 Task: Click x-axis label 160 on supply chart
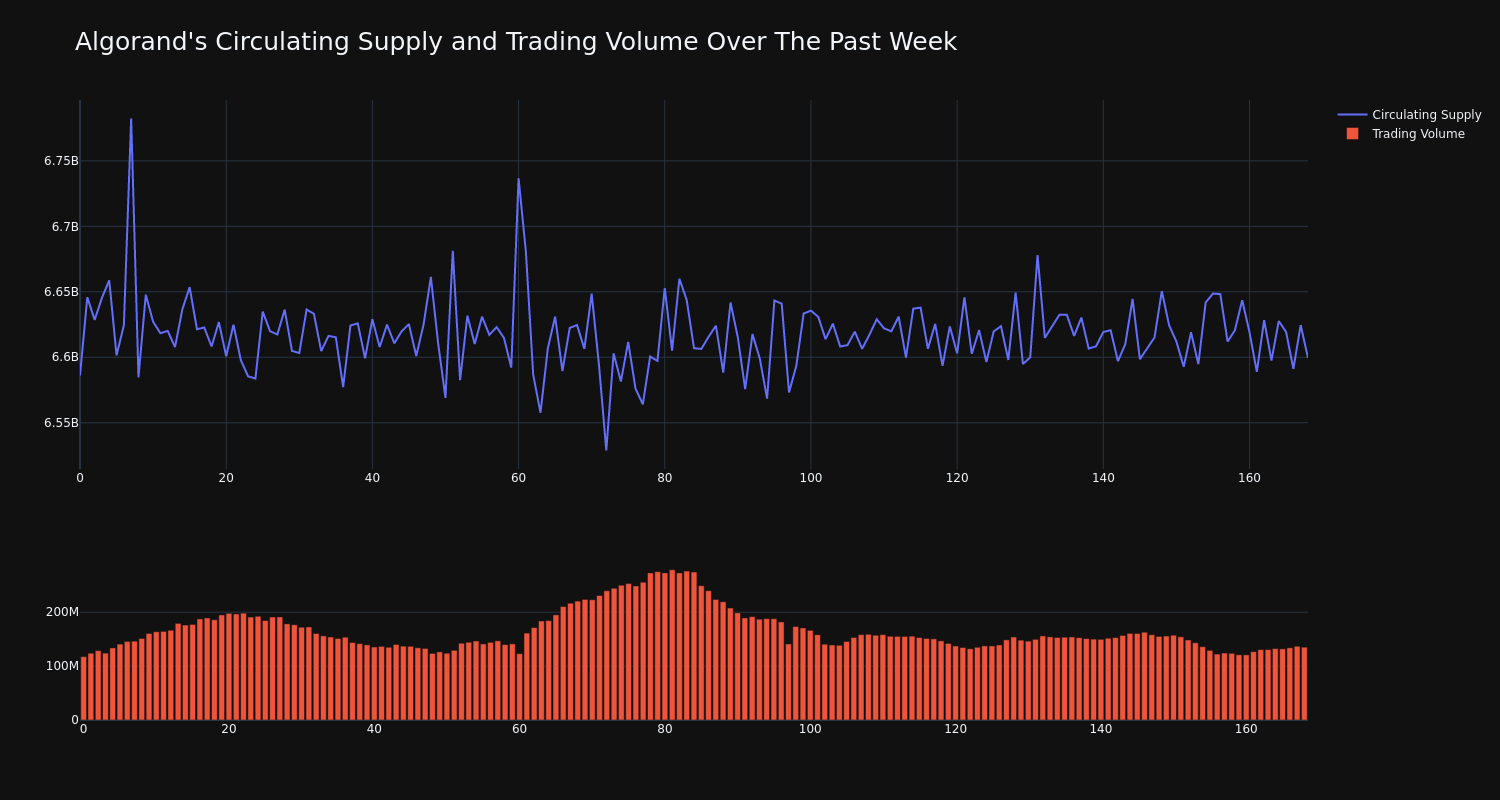click(1249, 478)
